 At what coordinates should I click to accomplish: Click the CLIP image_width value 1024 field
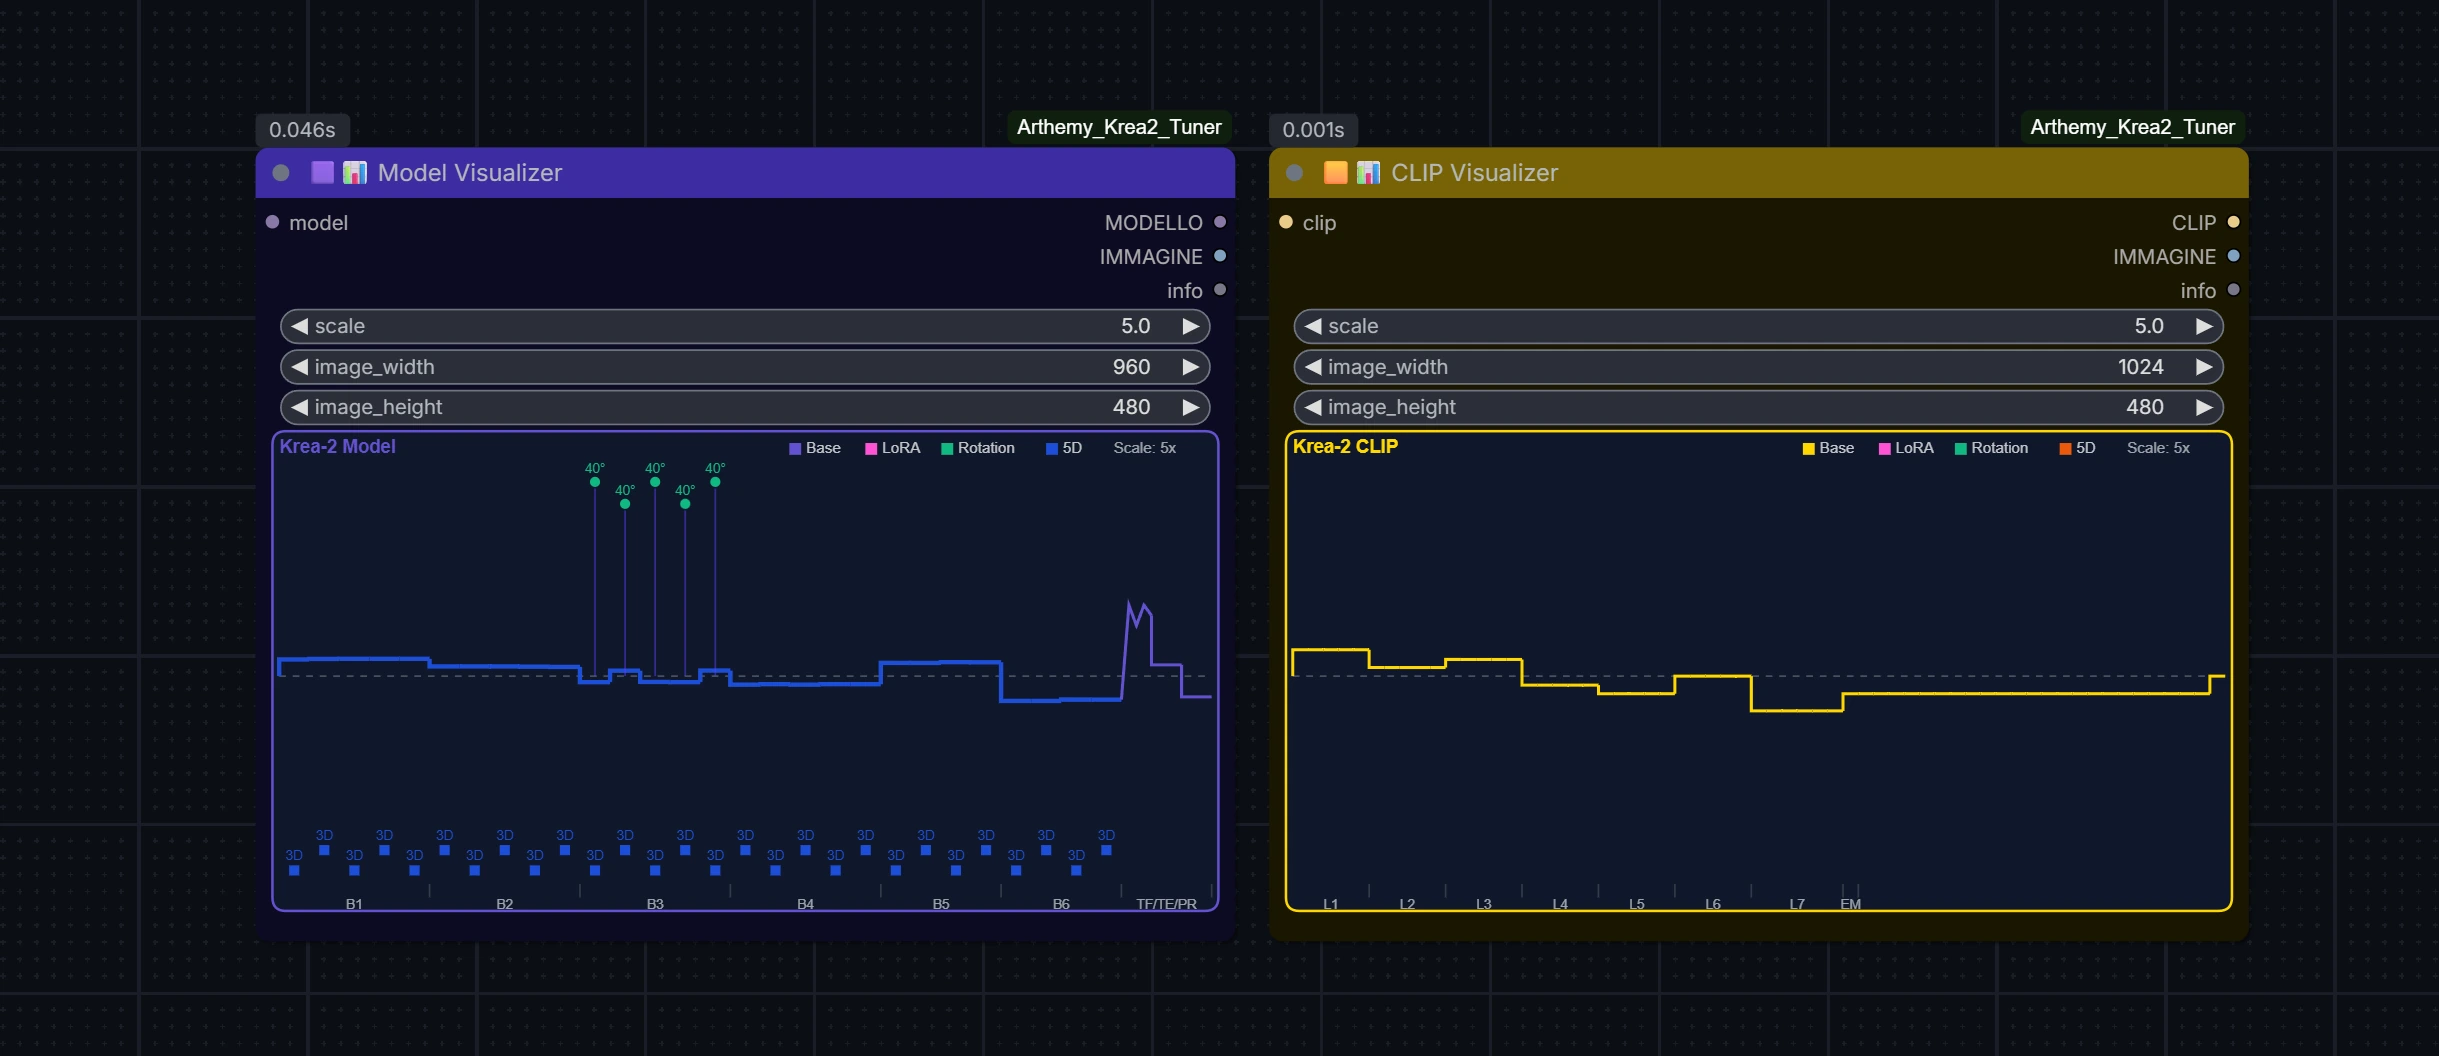1758,367
